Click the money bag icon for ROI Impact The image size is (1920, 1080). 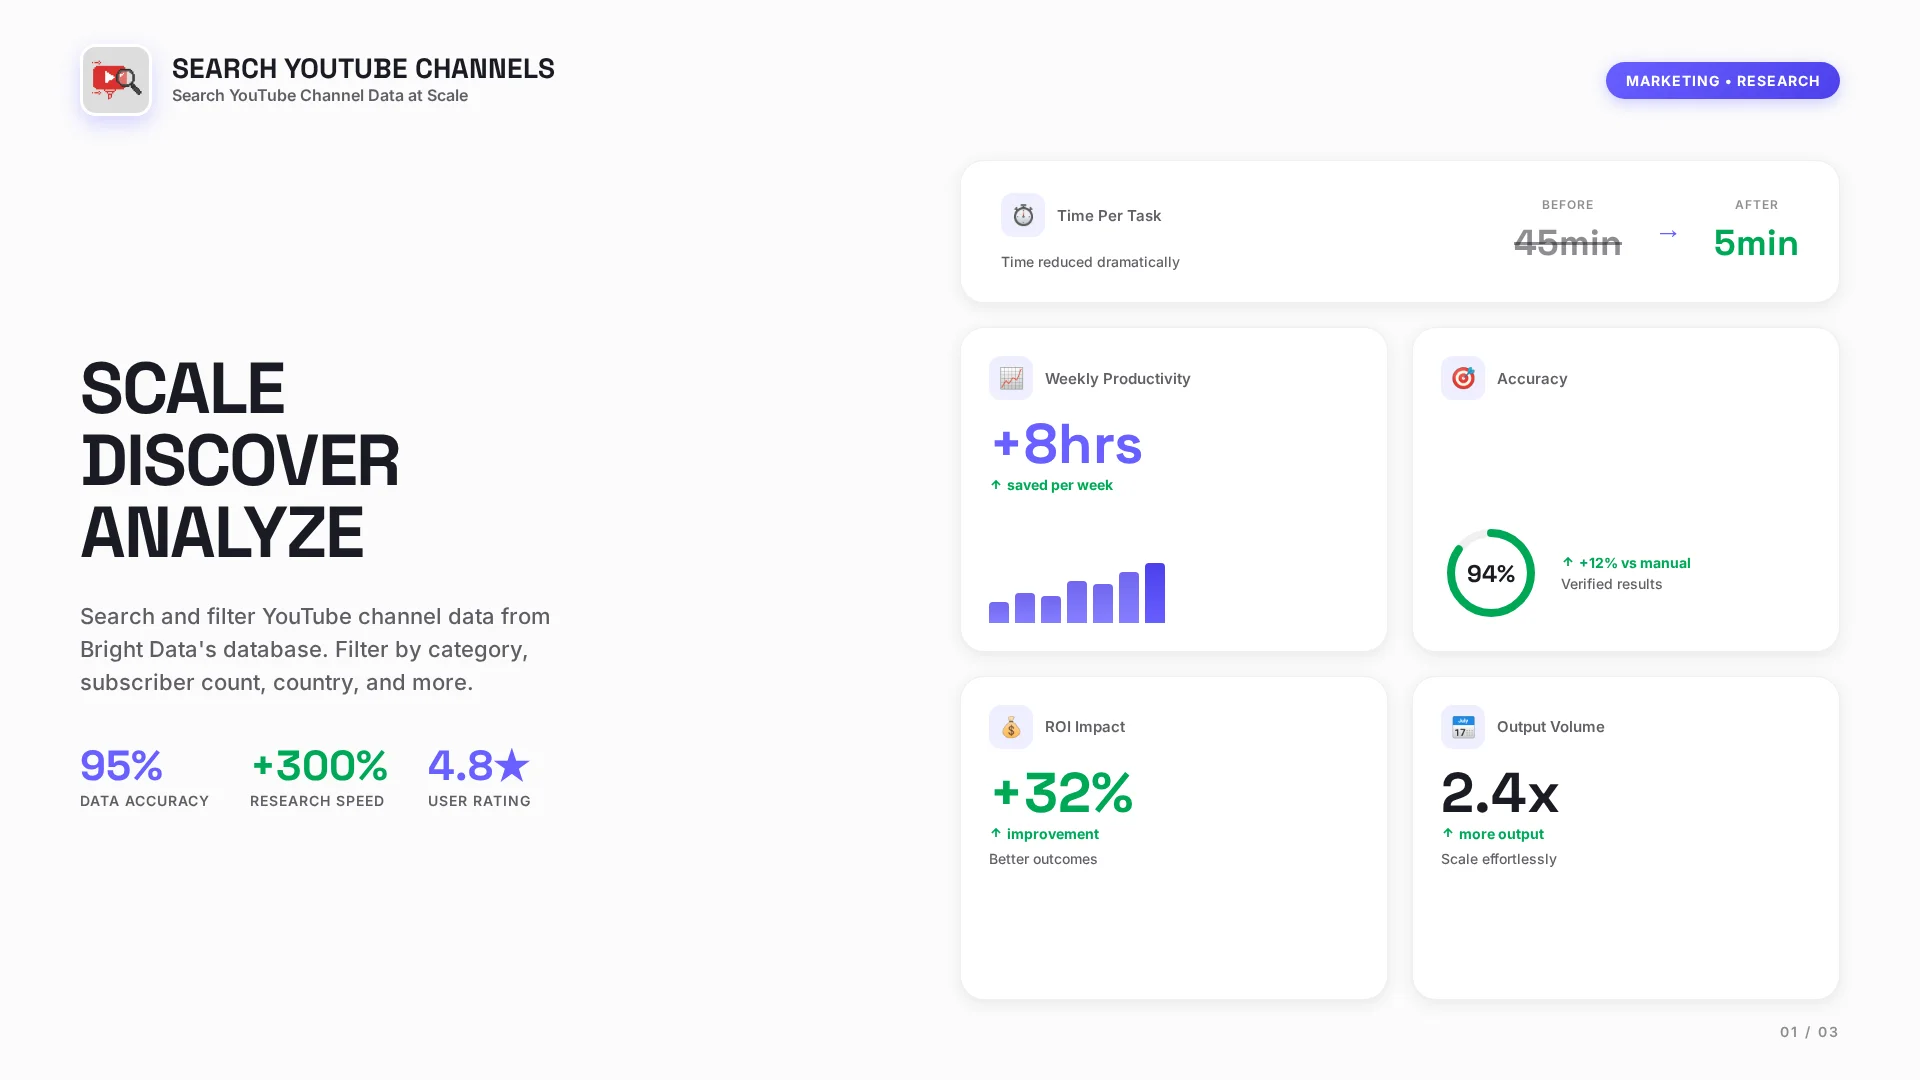tap(1010, 727)
